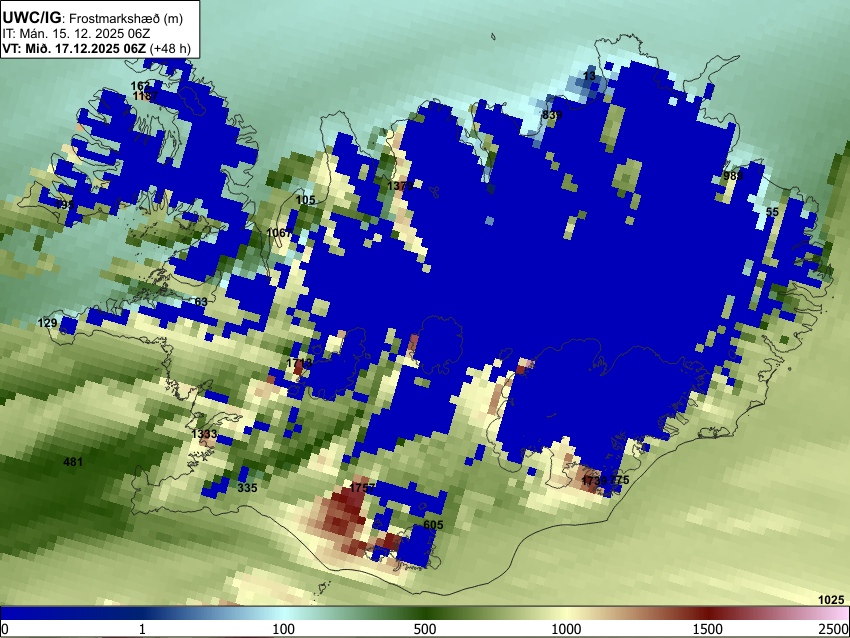Click the map value 13

pyautogui.click(x=589, y=76)
